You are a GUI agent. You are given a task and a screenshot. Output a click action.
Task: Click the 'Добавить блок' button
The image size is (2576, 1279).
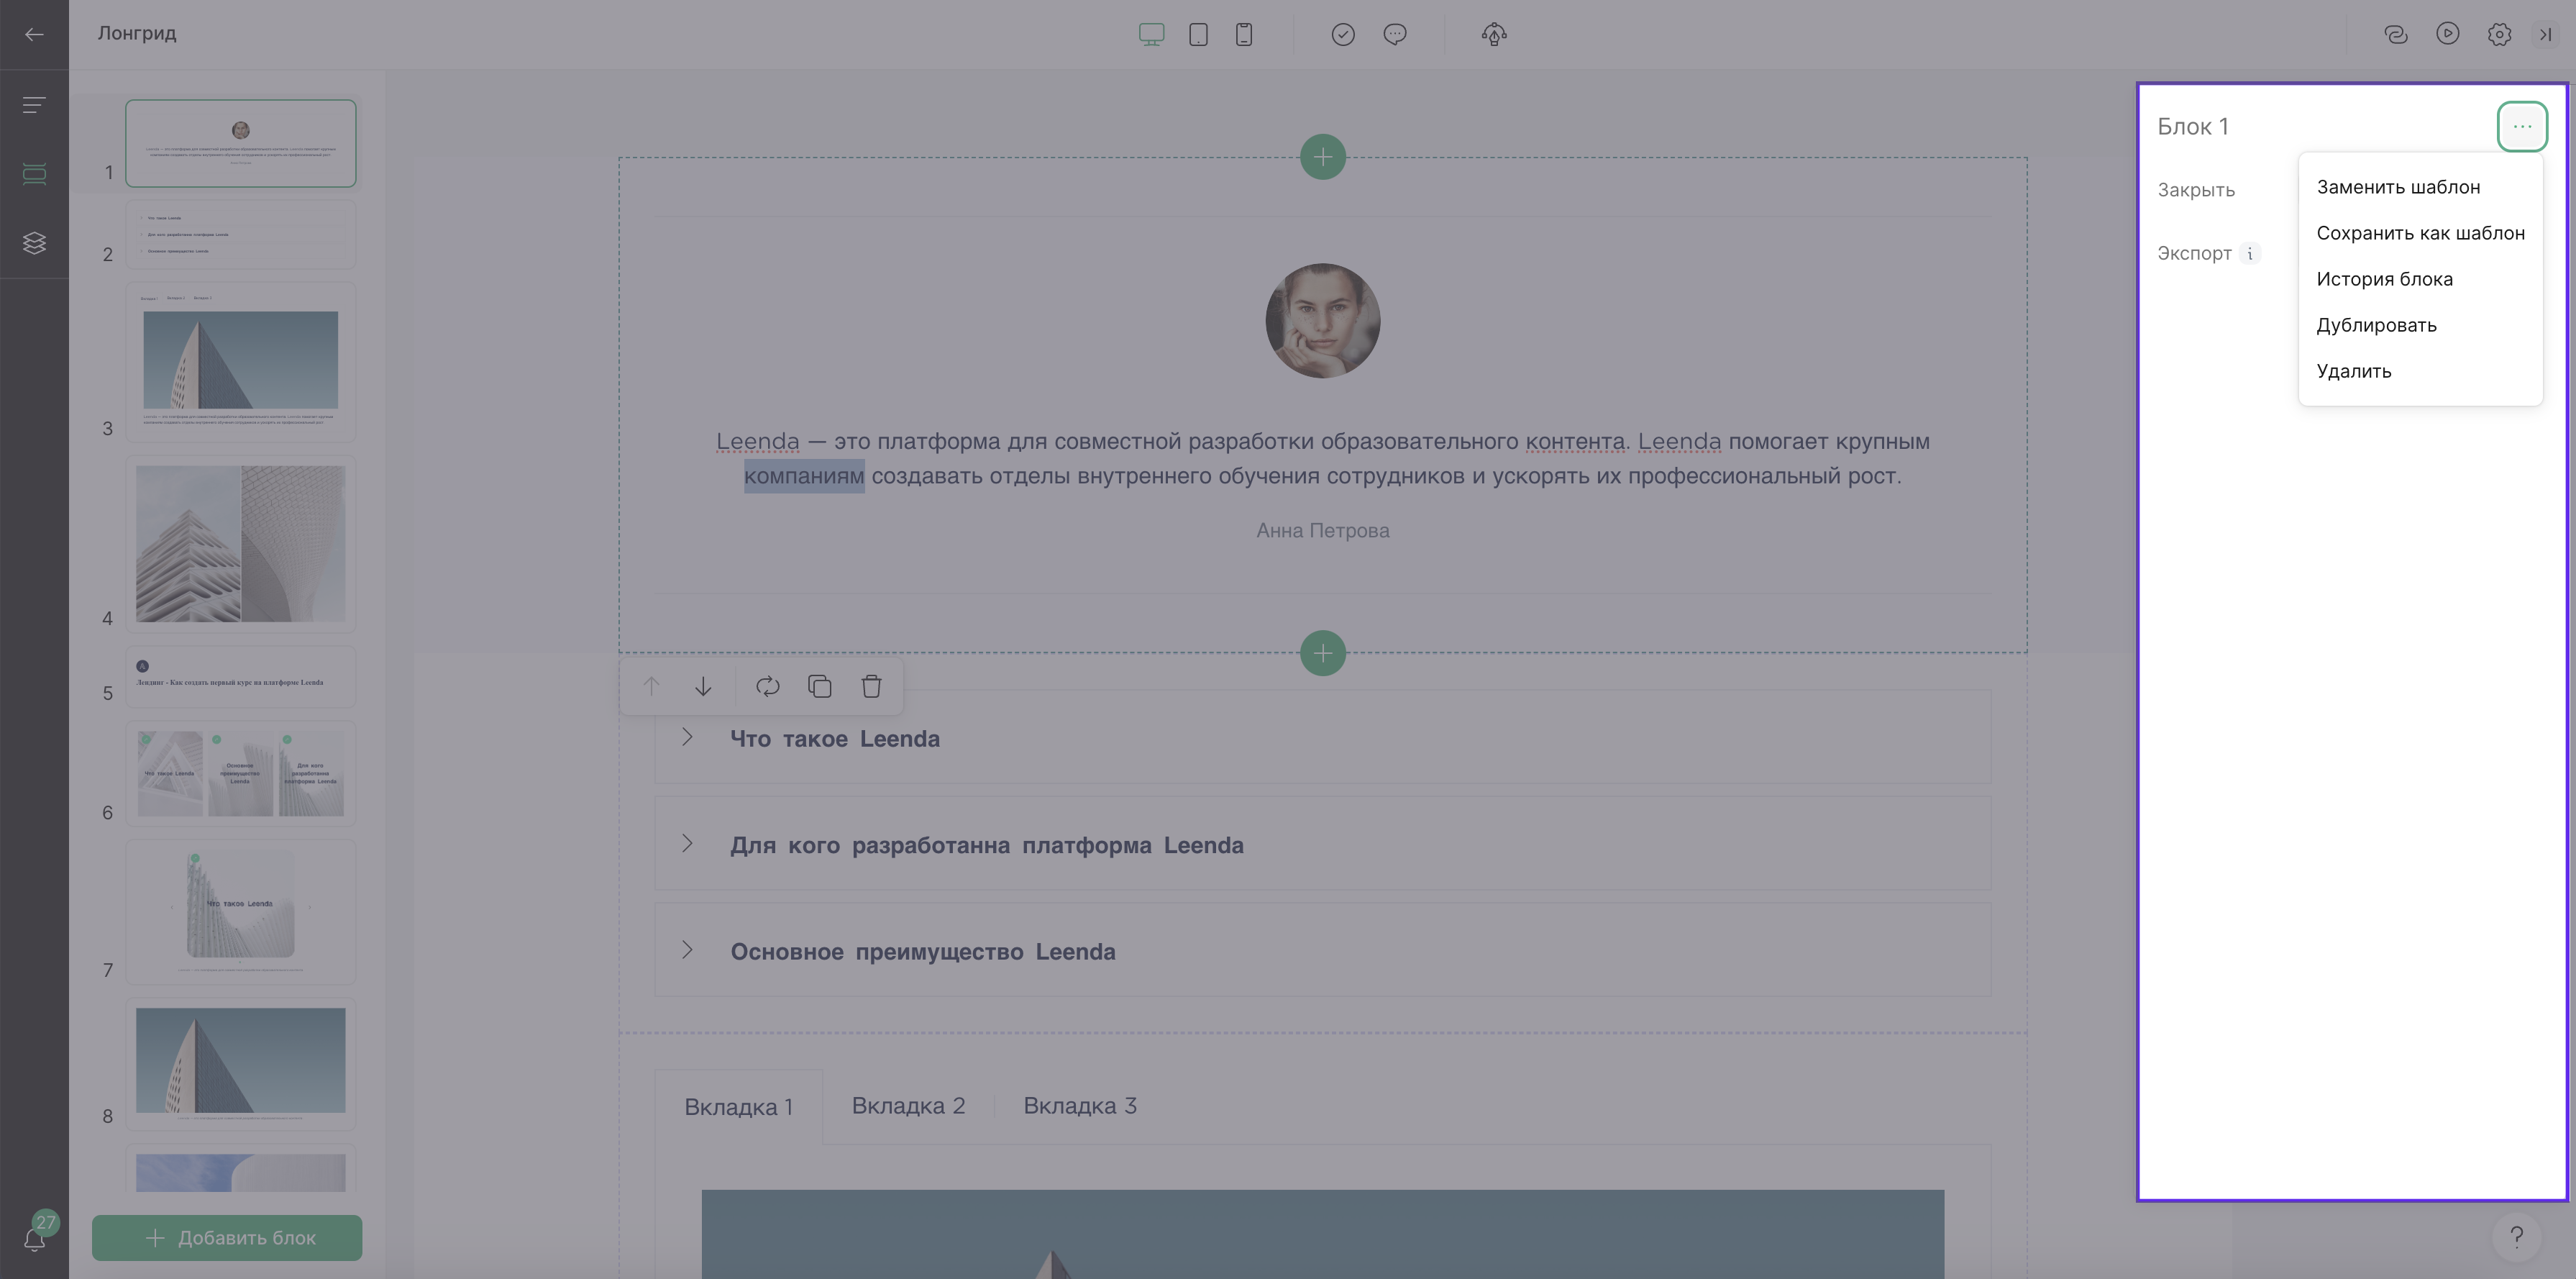coord(227,1238)
